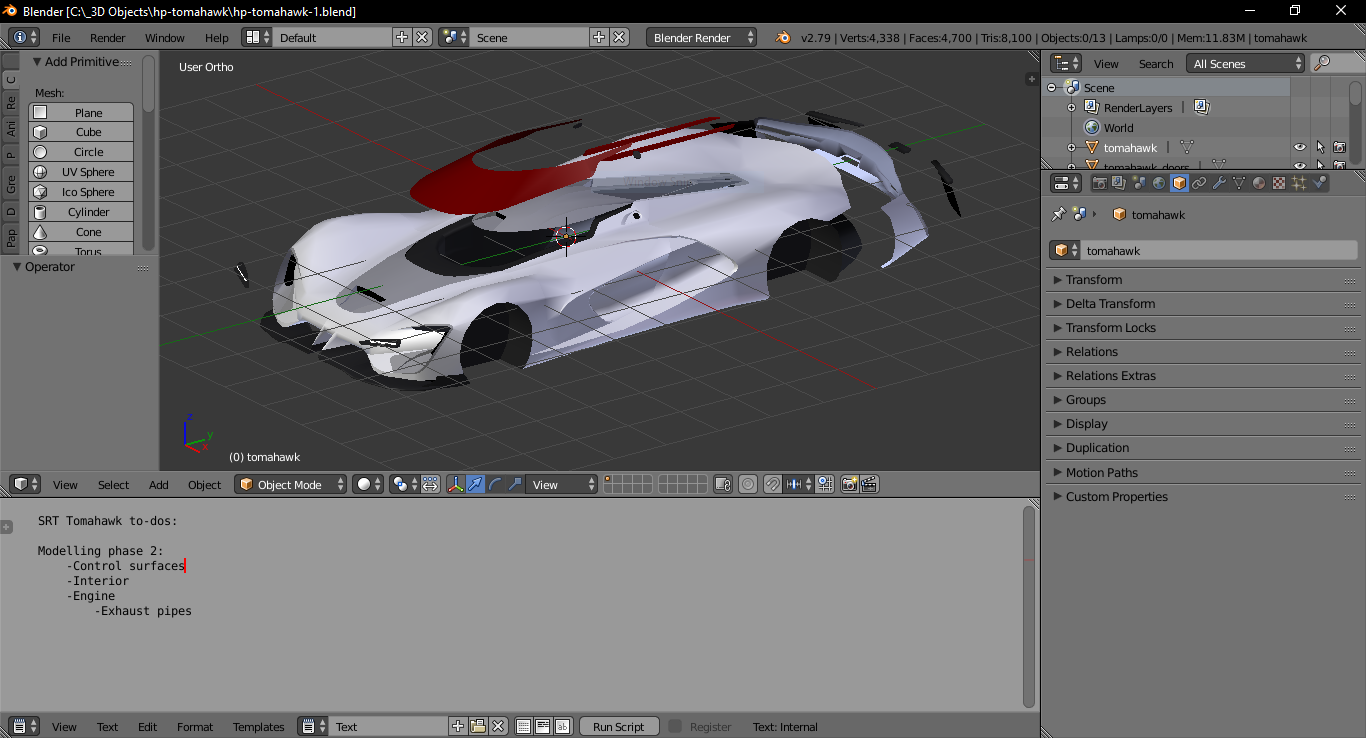This screenshot has width=1366, height=738.
Task: Open the text editor Templates menu
Action: click(x=259, y=726)
